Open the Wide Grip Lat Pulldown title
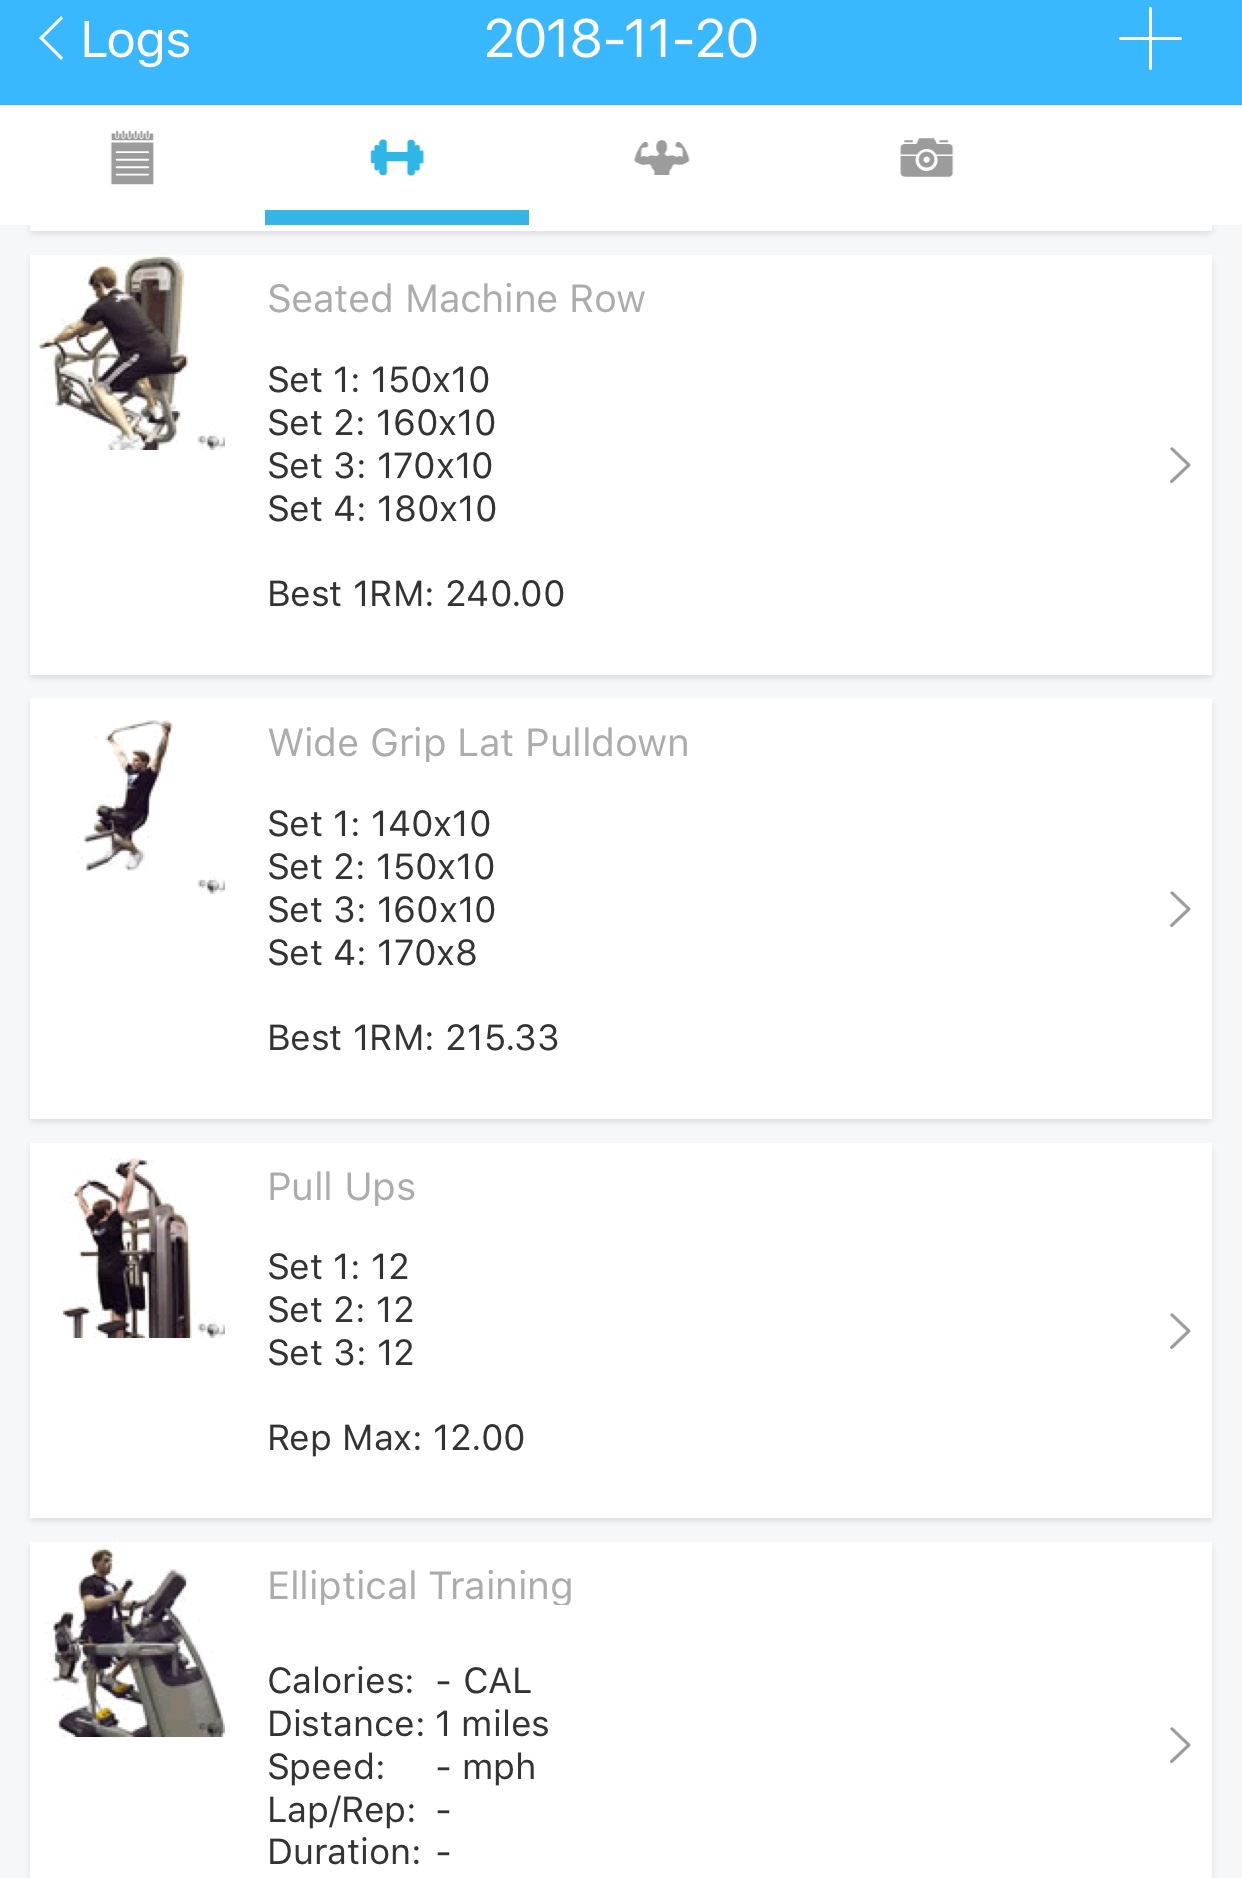1242x1878 pixels. [x=478, y=743]
